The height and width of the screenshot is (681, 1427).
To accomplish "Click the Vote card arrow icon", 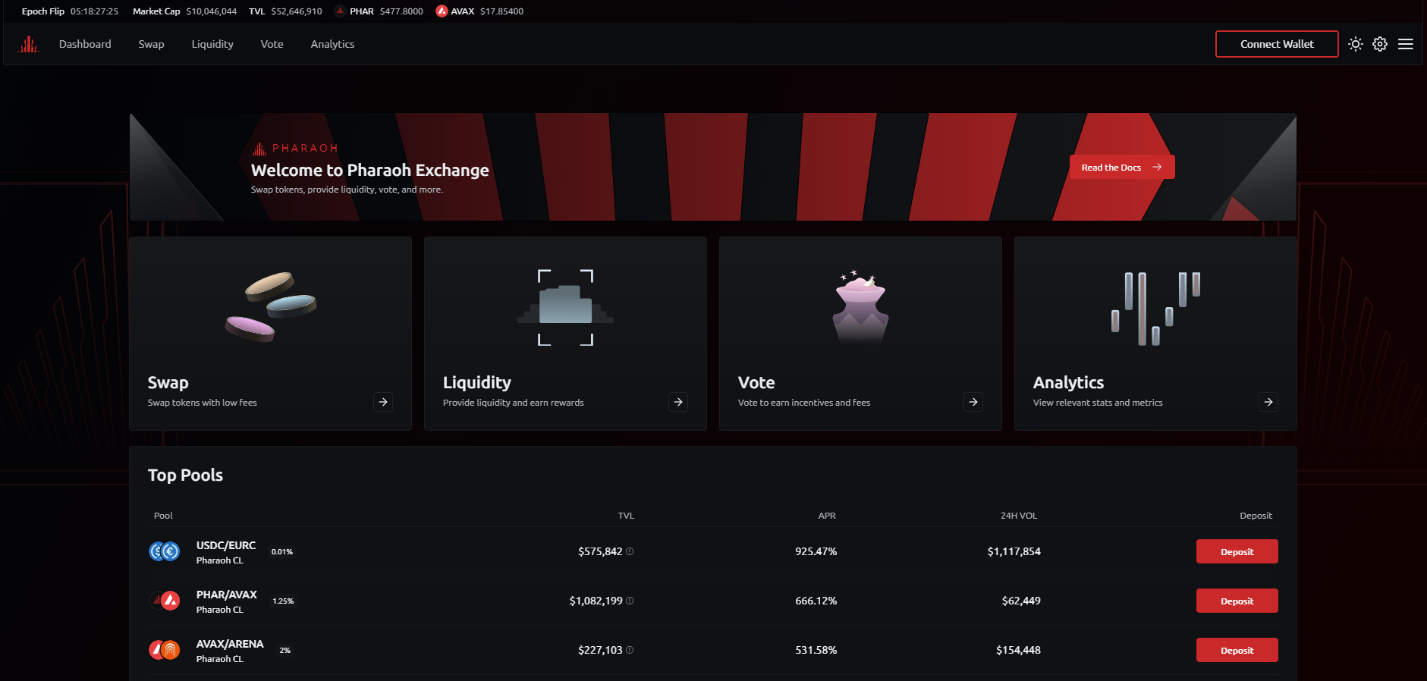I will [973, 402].
